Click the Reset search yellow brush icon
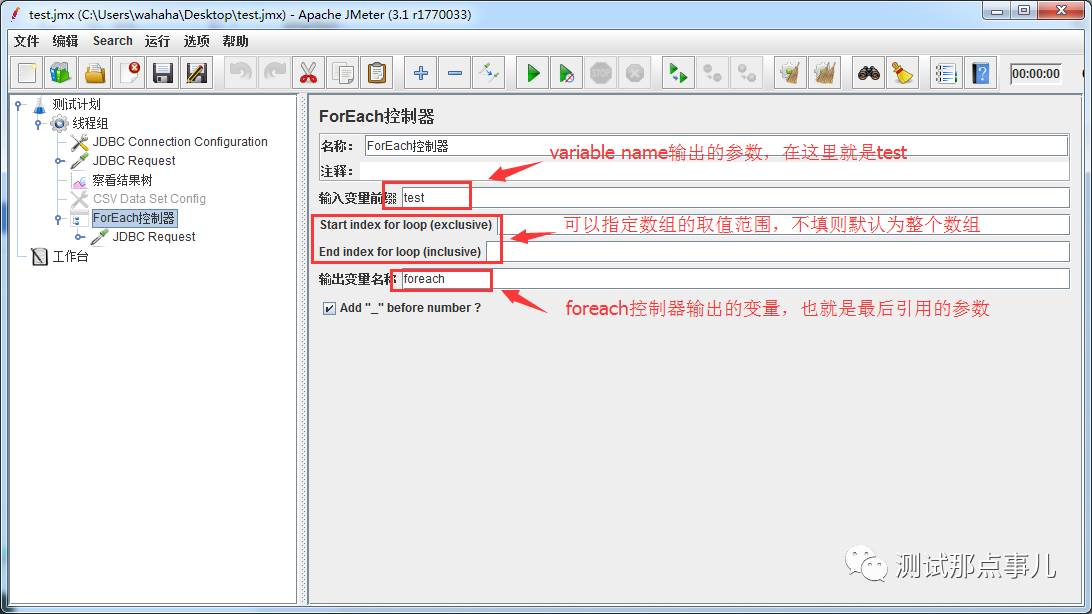This screenshot has height=614, width=1092. pos(903,72)
